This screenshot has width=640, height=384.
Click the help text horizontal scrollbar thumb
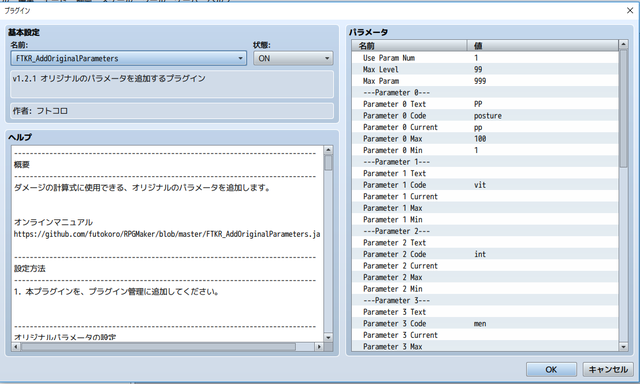(158, 347)
